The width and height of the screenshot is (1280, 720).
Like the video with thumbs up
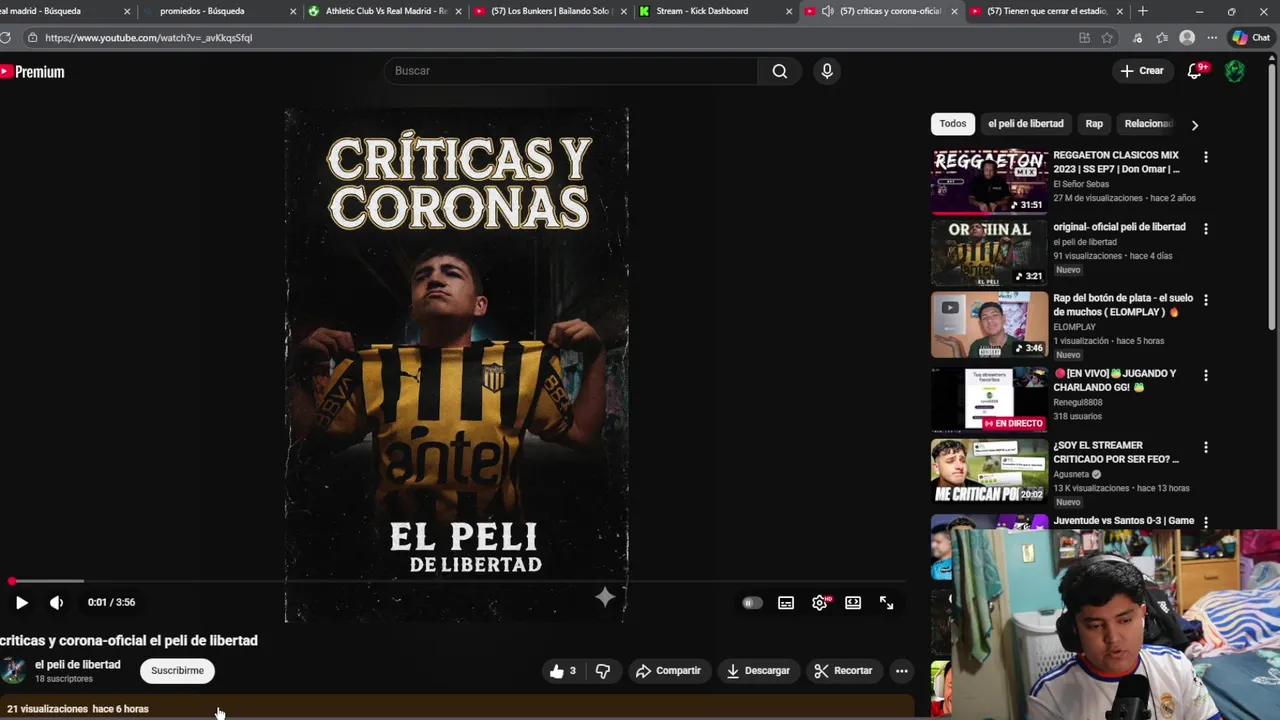563,671
